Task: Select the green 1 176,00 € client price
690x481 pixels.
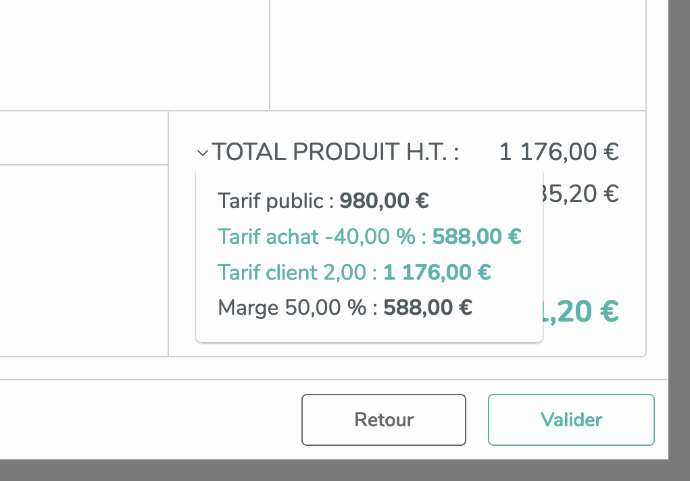Action: pyautogui.click(x=437, y=272)
